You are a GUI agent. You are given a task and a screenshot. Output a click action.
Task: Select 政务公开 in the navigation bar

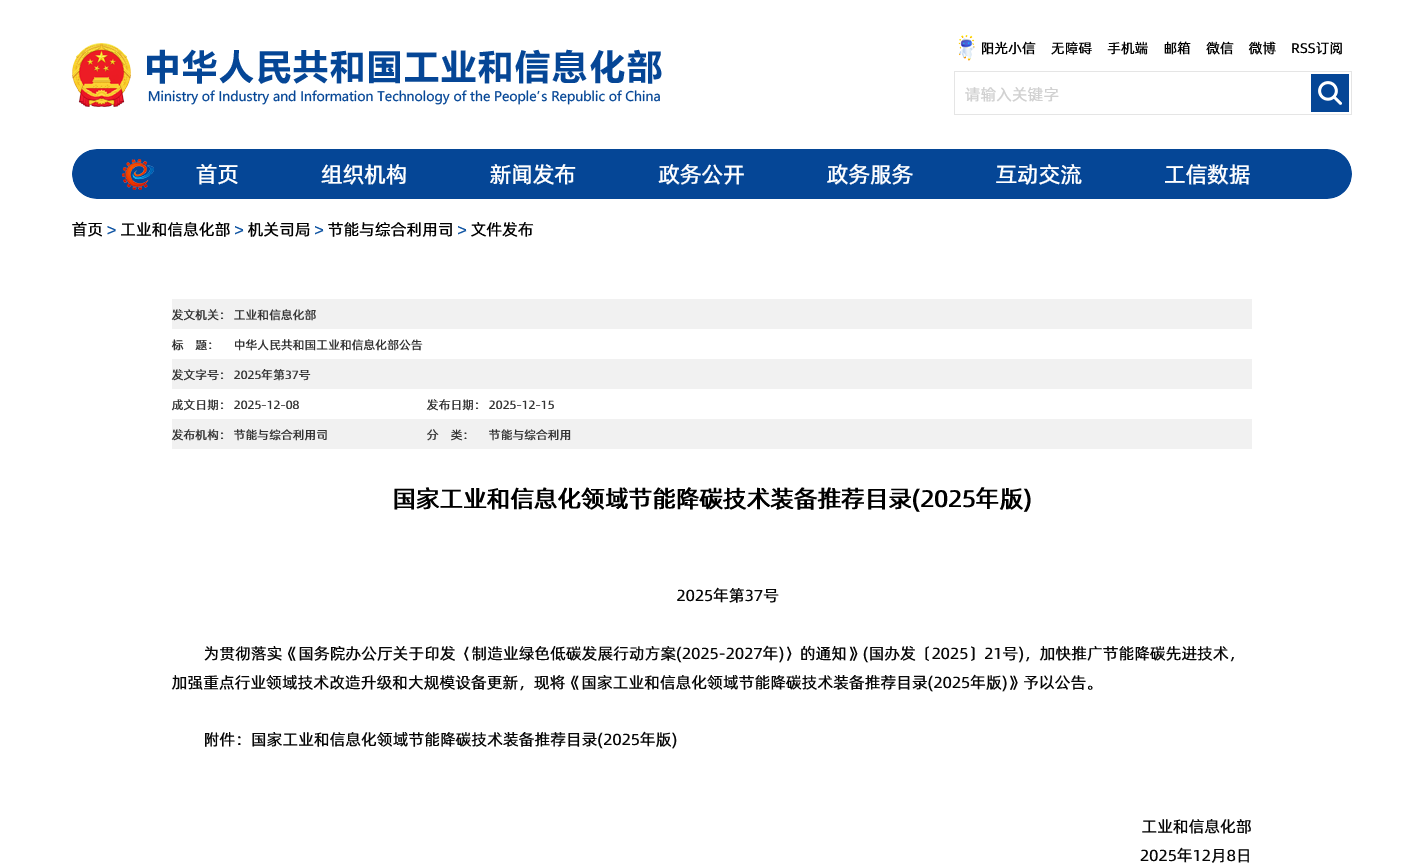coord(701,174)
